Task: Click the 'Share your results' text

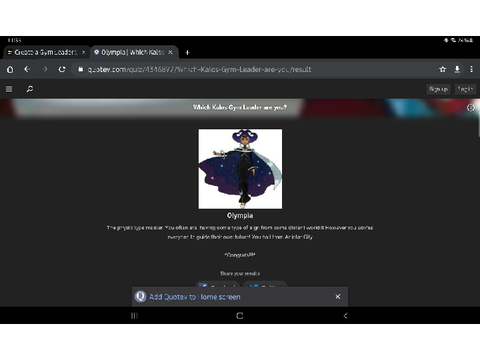Action: click(x=240, y=273)
